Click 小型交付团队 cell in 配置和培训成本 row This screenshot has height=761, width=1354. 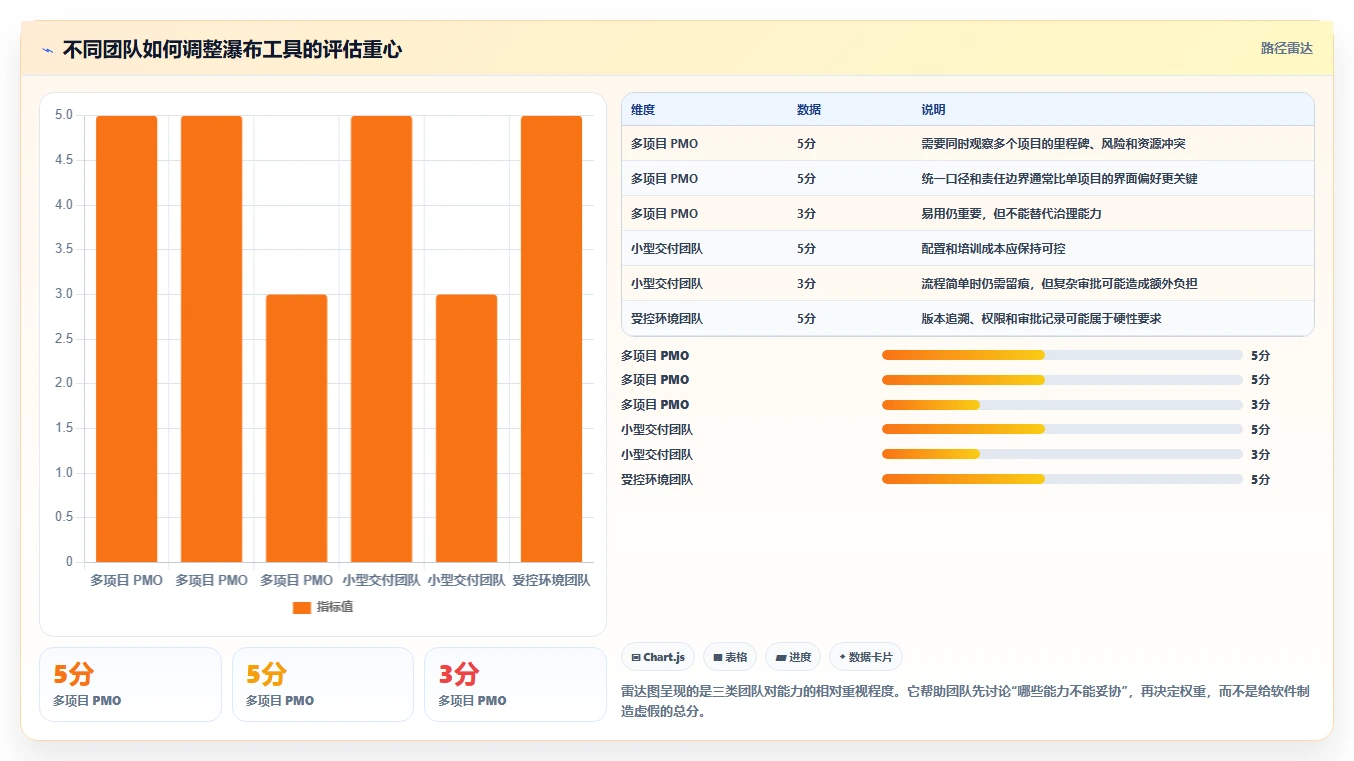[x=667, y=249]
